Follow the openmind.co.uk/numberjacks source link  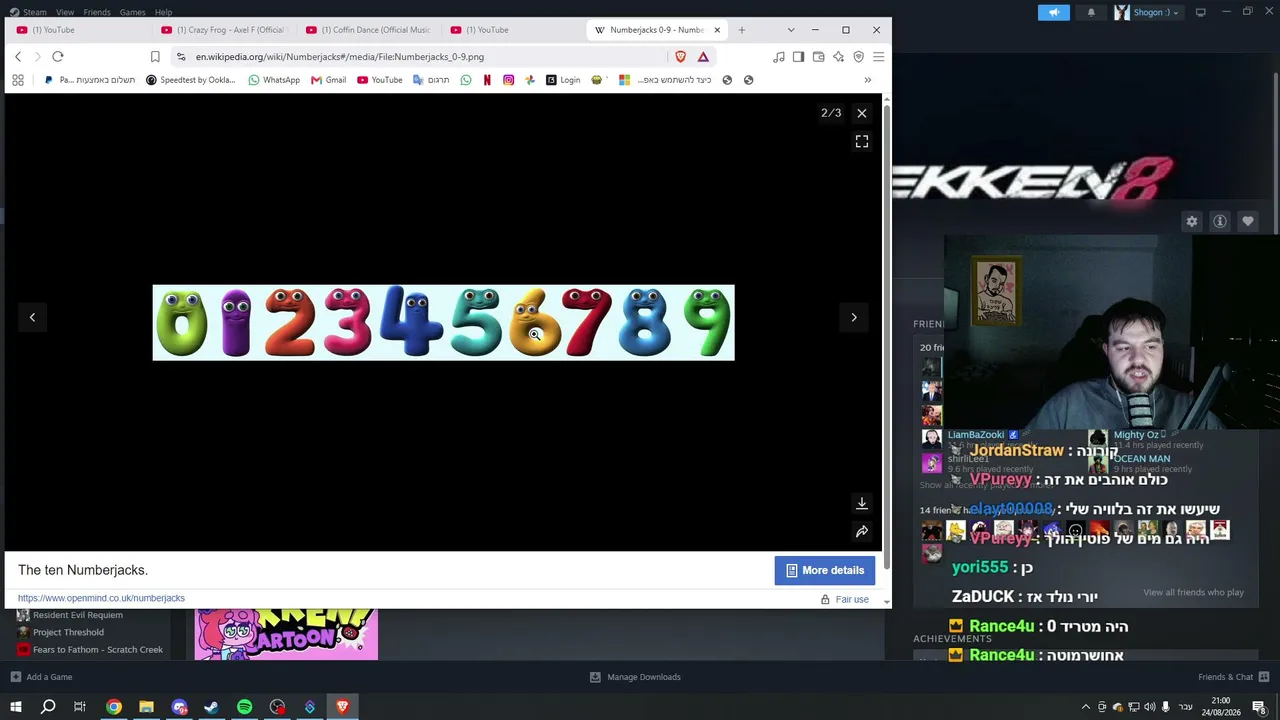point(101,598)
